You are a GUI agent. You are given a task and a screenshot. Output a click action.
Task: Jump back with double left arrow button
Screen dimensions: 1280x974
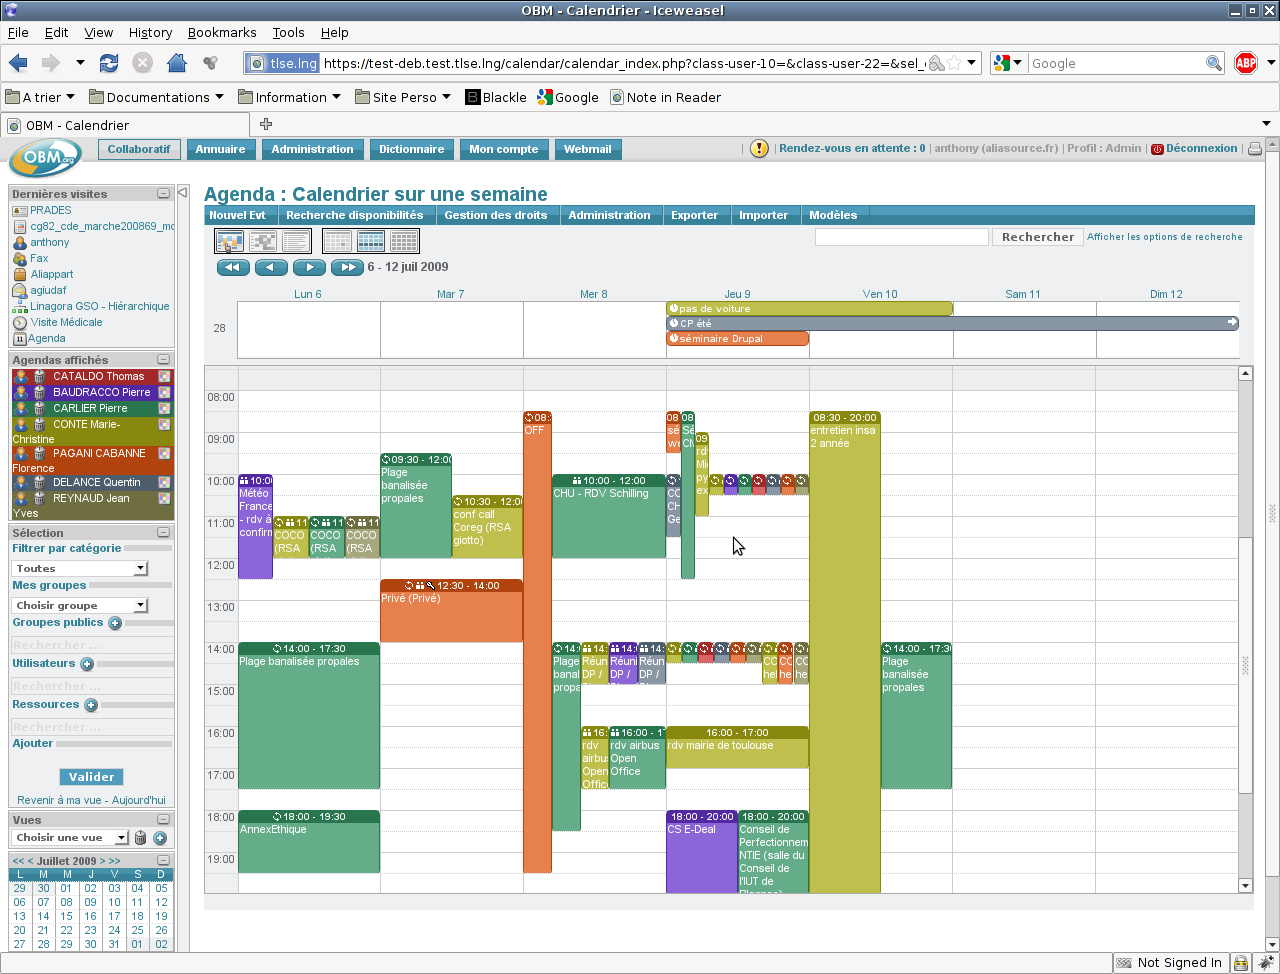point(233,267)
